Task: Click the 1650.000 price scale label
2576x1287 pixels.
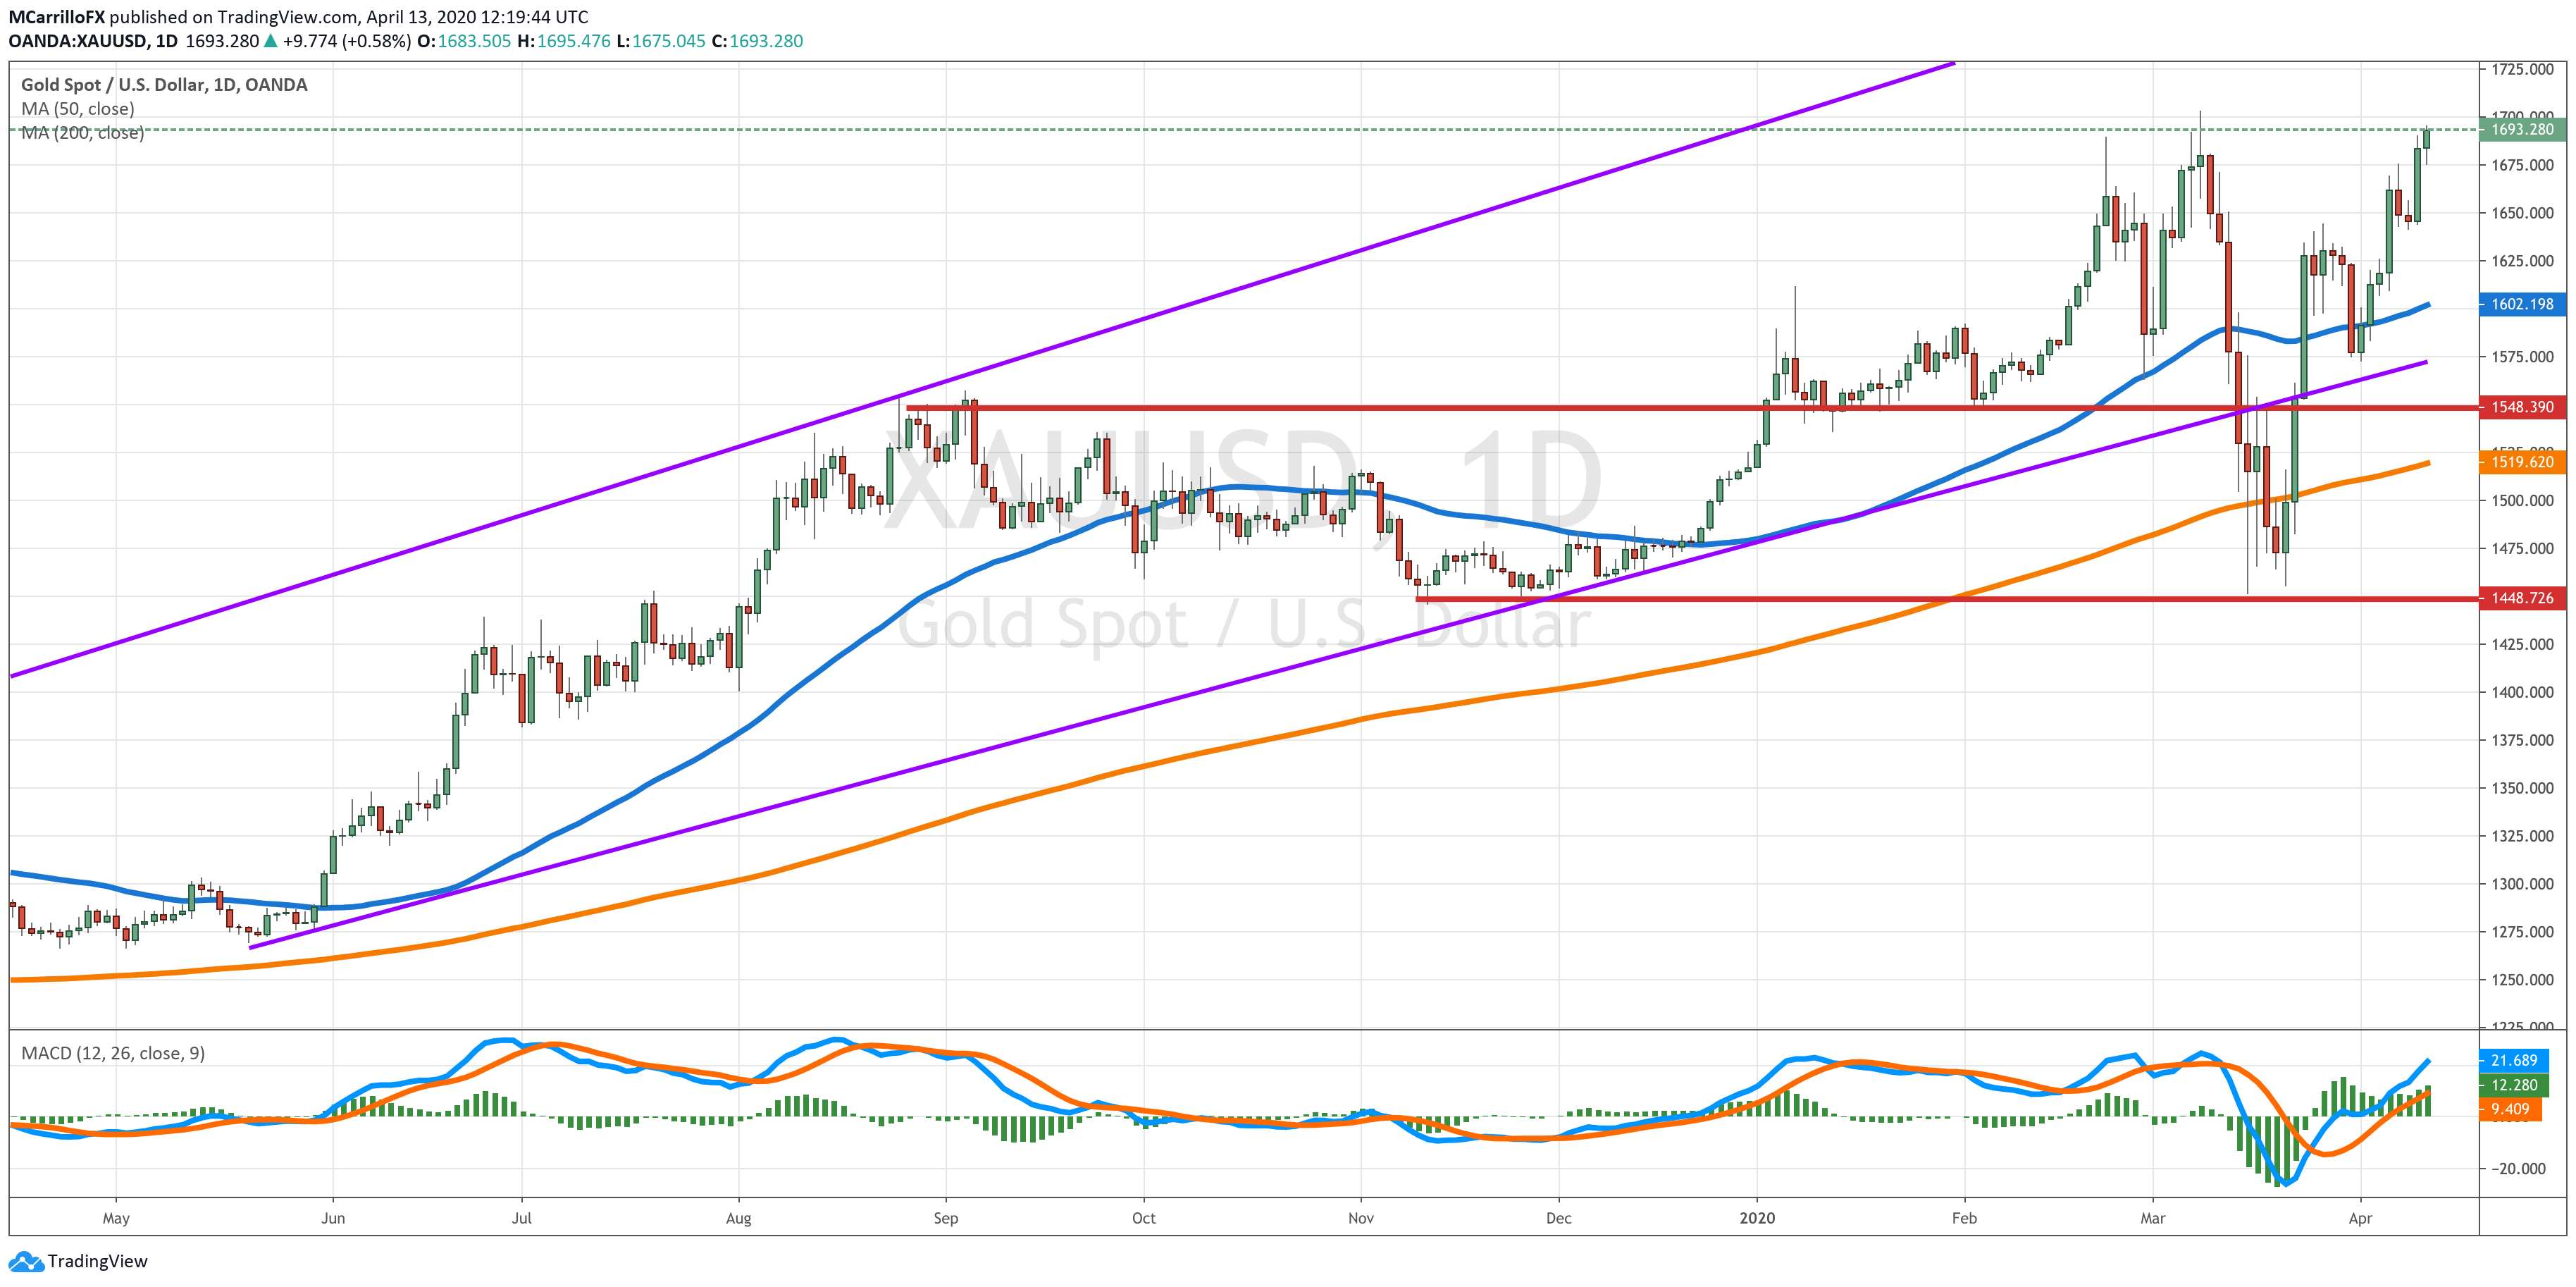Action: (x=2522, y=213)
